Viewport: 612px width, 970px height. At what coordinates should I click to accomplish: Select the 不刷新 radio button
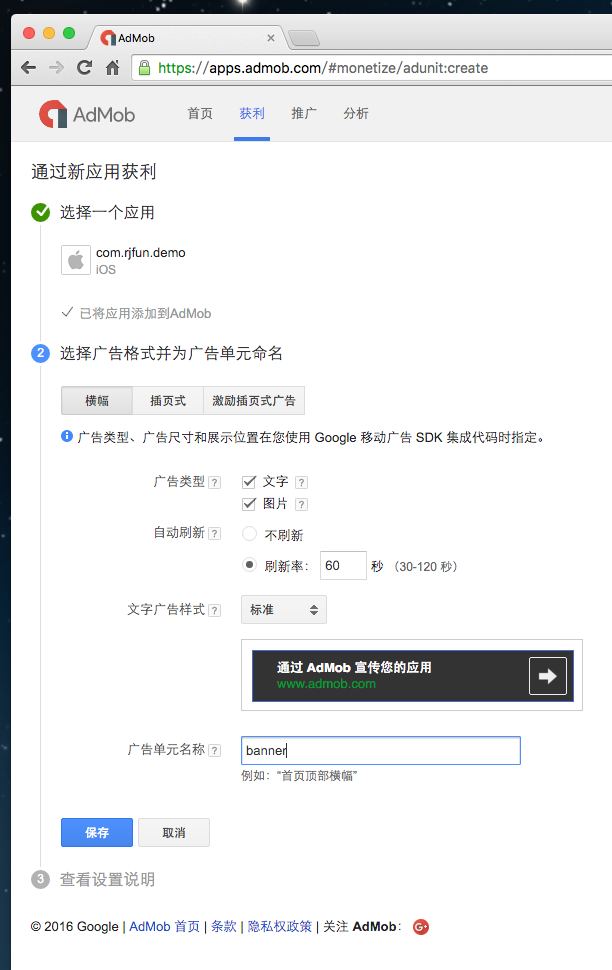pyautogui.click(x=249, y=534)
